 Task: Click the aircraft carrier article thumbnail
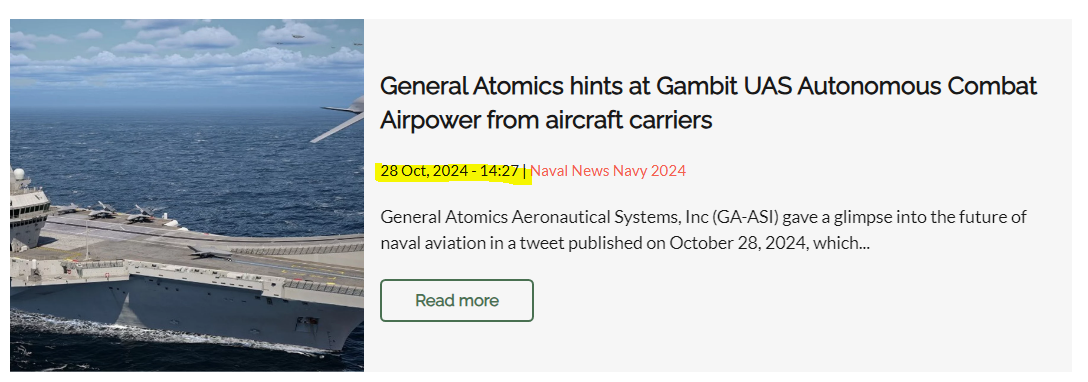pyautogui.click(x=187, y=195)
